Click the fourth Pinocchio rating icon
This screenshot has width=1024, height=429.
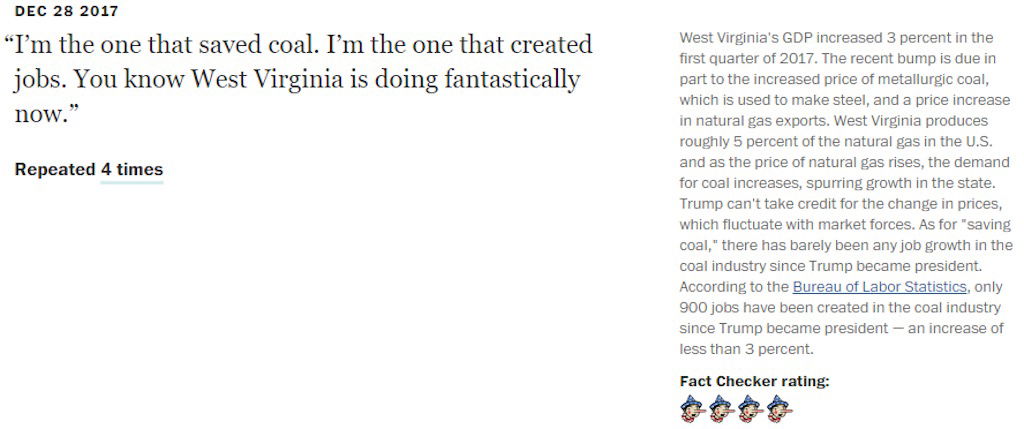[778, 409]
